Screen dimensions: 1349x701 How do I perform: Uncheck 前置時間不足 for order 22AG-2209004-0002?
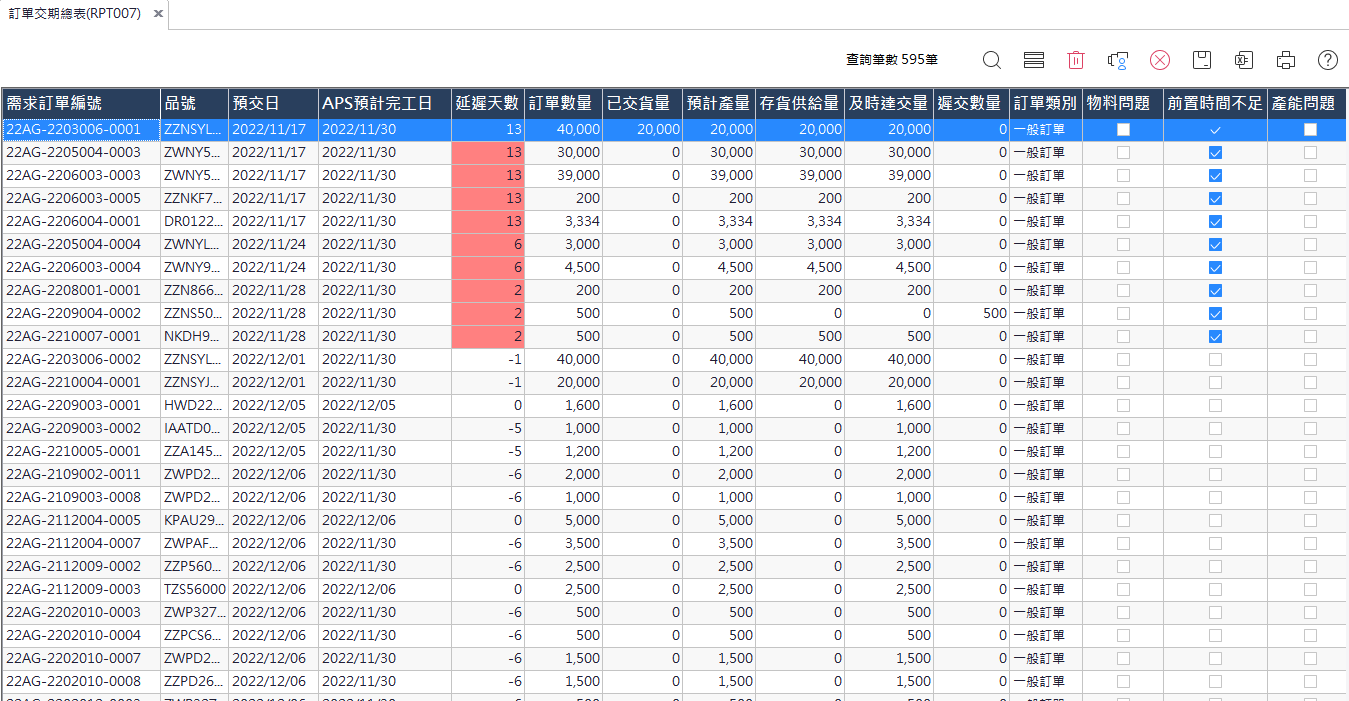coord(1215,314)
